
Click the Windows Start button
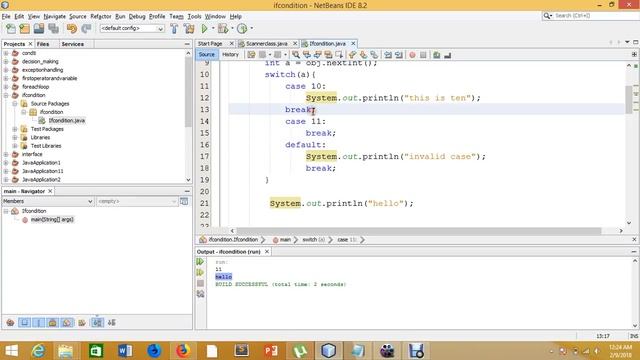11,351
